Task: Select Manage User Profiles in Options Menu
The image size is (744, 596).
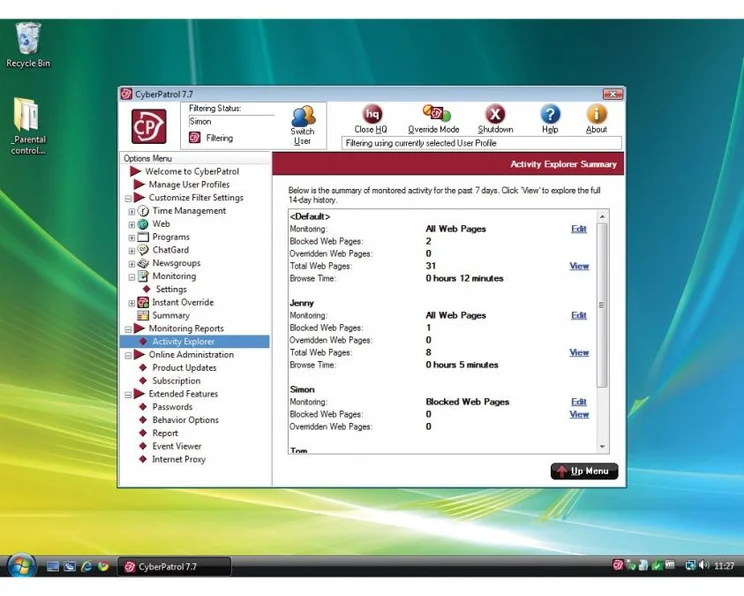Action: coord(188,185)
